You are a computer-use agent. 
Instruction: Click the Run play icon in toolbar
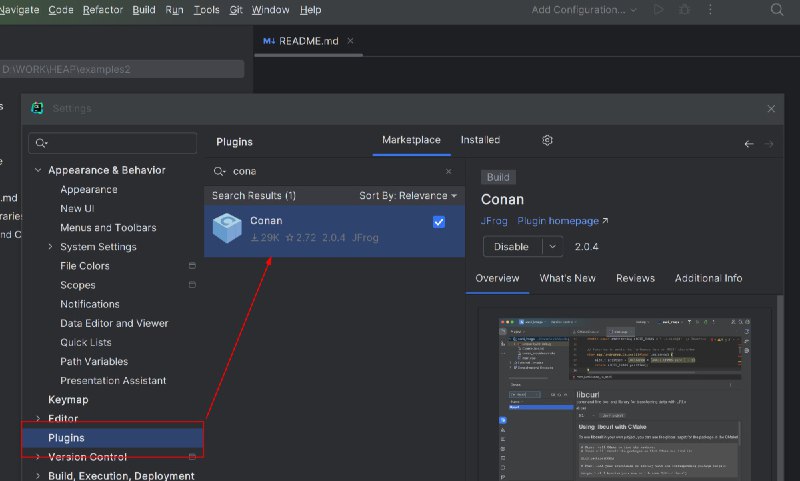tap(659, 10)
